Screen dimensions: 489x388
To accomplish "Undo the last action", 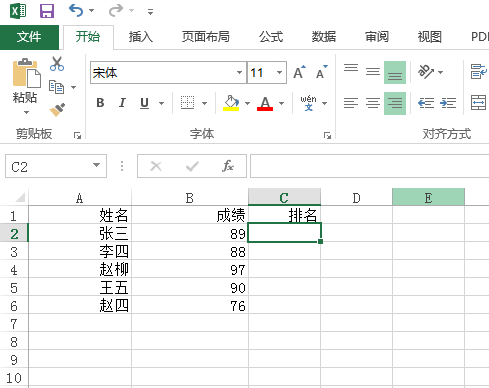I will pos(76,11).
